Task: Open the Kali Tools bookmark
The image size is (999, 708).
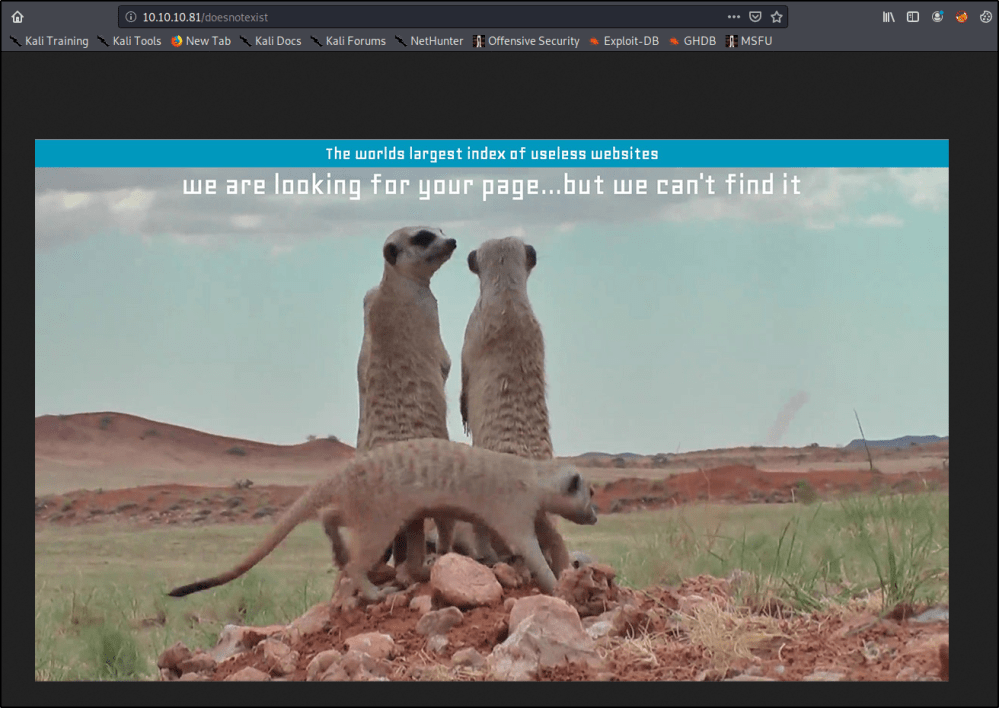Action: (130, 41)
